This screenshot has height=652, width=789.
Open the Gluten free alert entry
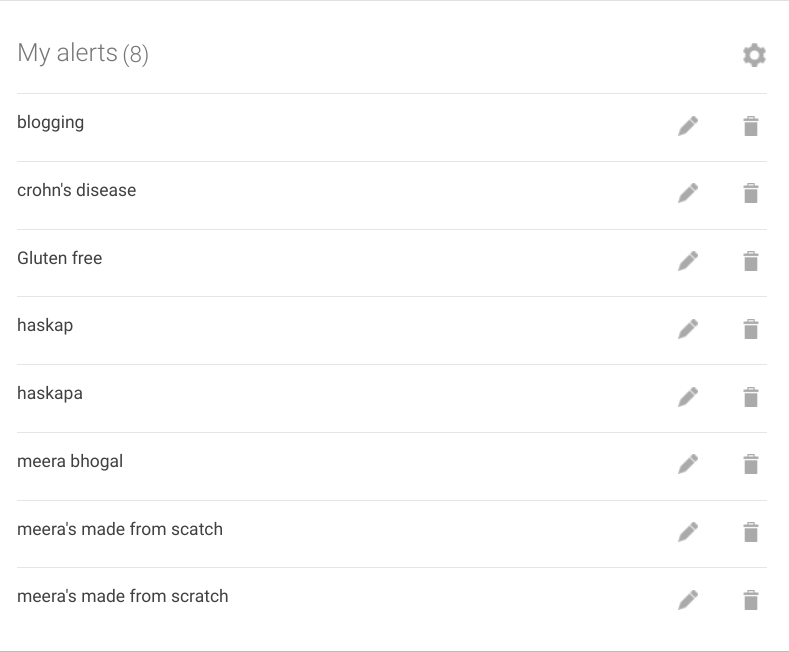coord(59,258)
